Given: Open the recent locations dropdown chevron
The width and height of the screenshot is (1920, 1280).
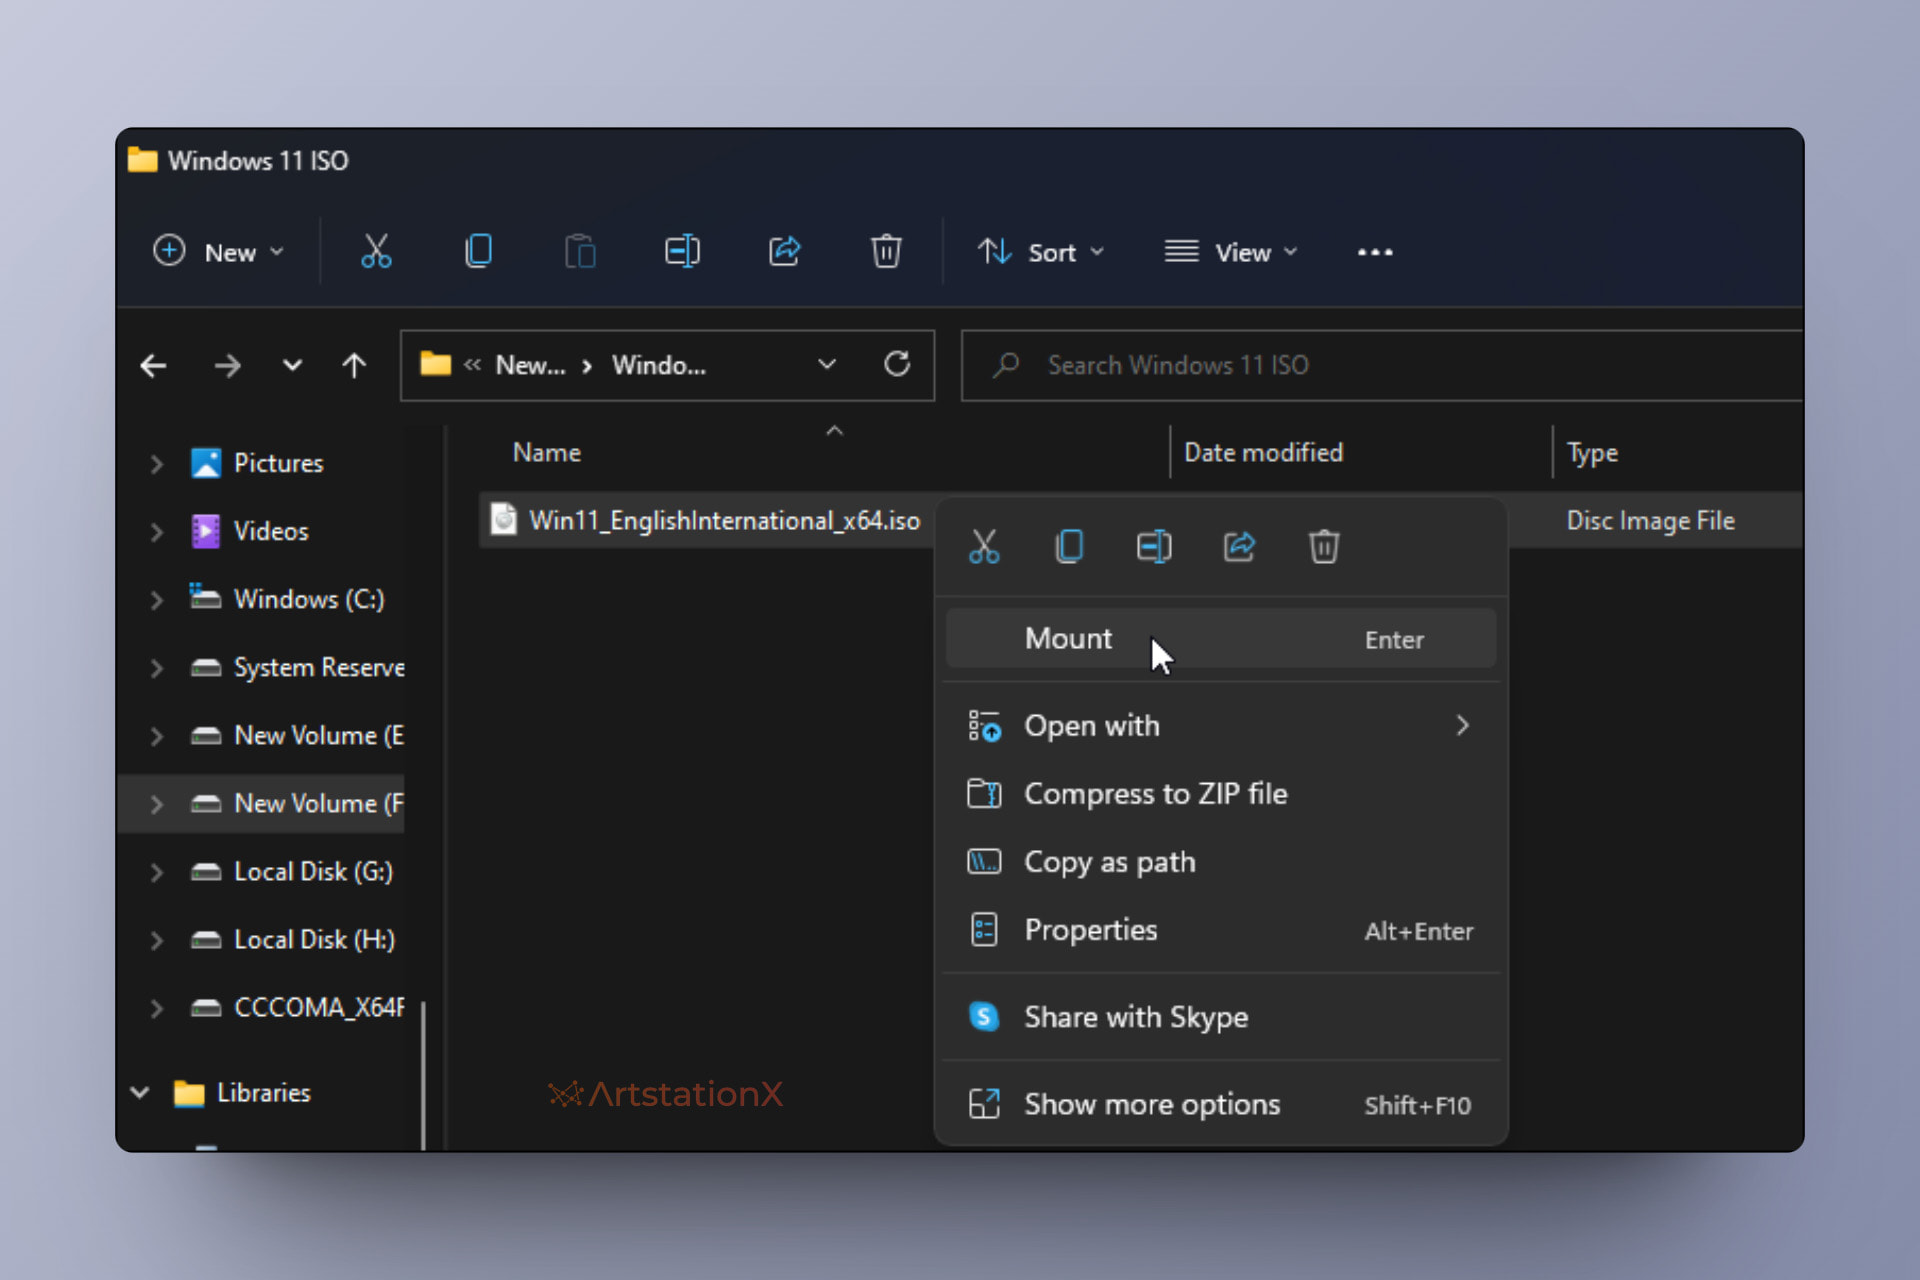Looking at the screenshot, I should pyautogui.click(x=292, y=365).
